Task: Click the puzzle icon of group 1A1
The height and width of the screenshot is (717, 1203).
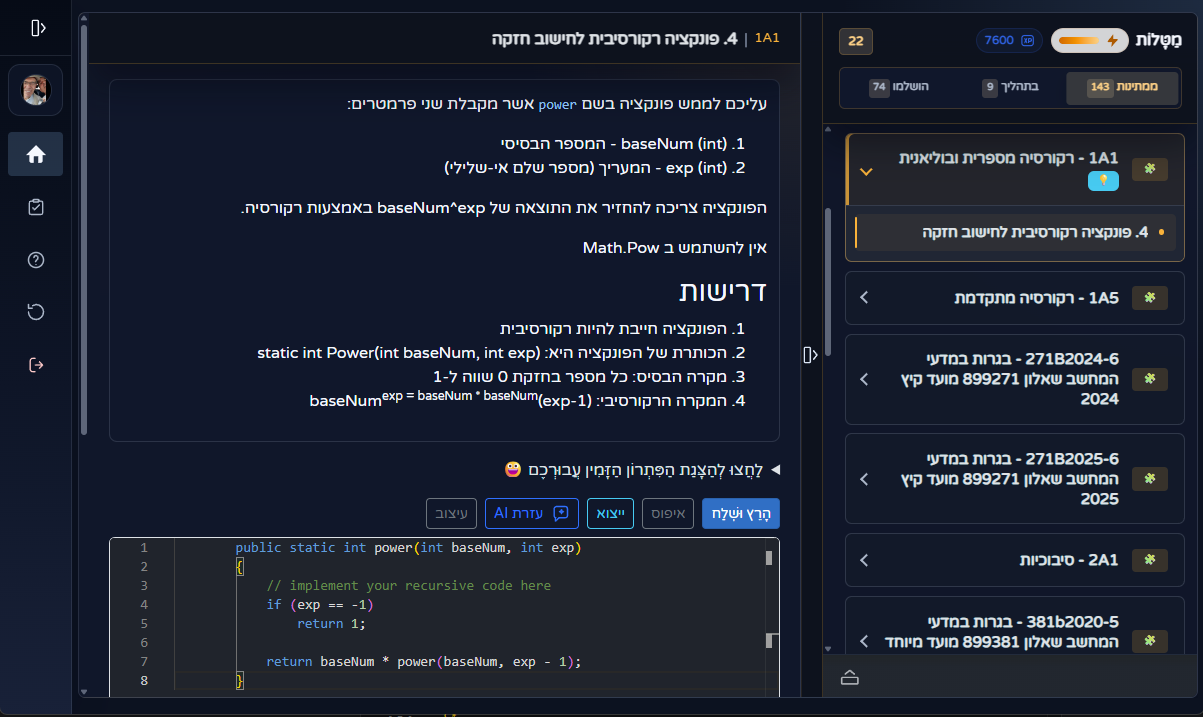Action: 1149,169
